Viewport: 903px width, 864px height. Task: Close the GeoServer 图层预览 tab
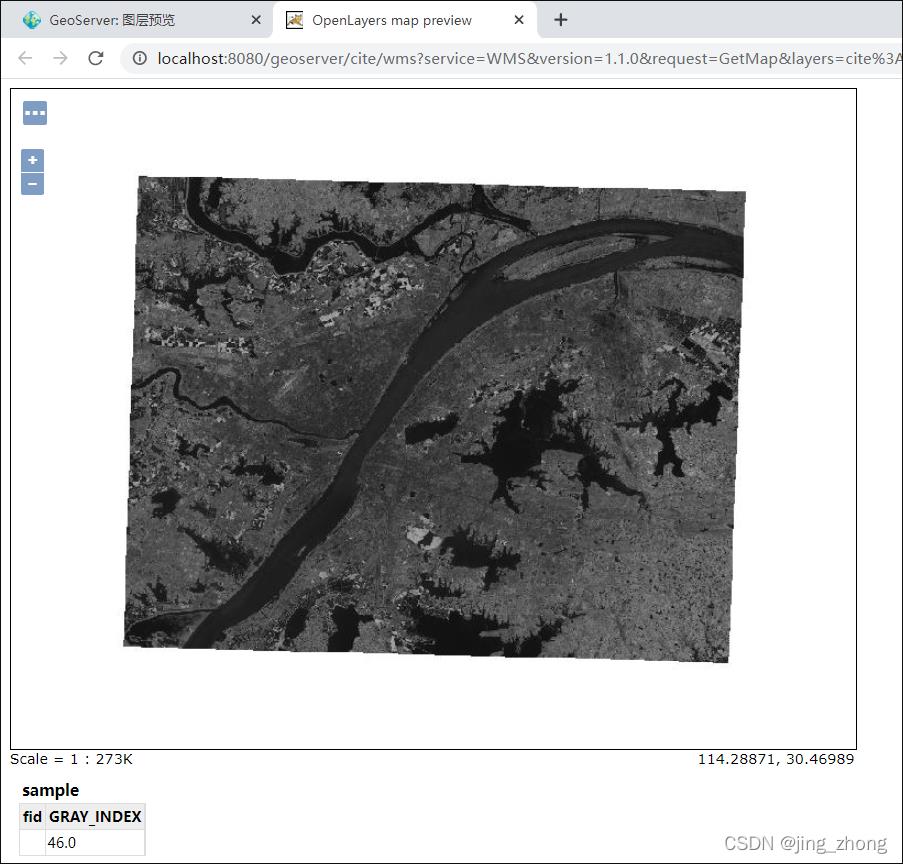click(x=256, y=20)
